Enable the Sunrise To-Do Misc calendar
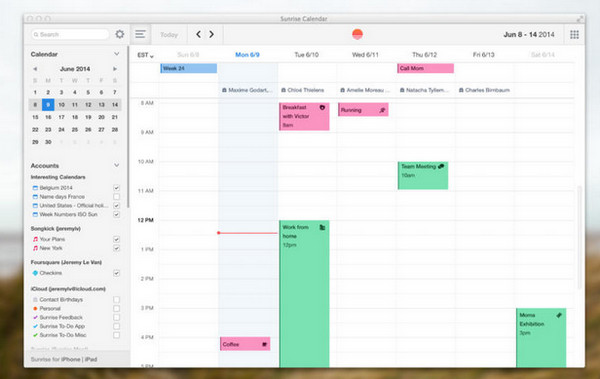The height and width of the screenshot is (379, 600). coord(117,335)
